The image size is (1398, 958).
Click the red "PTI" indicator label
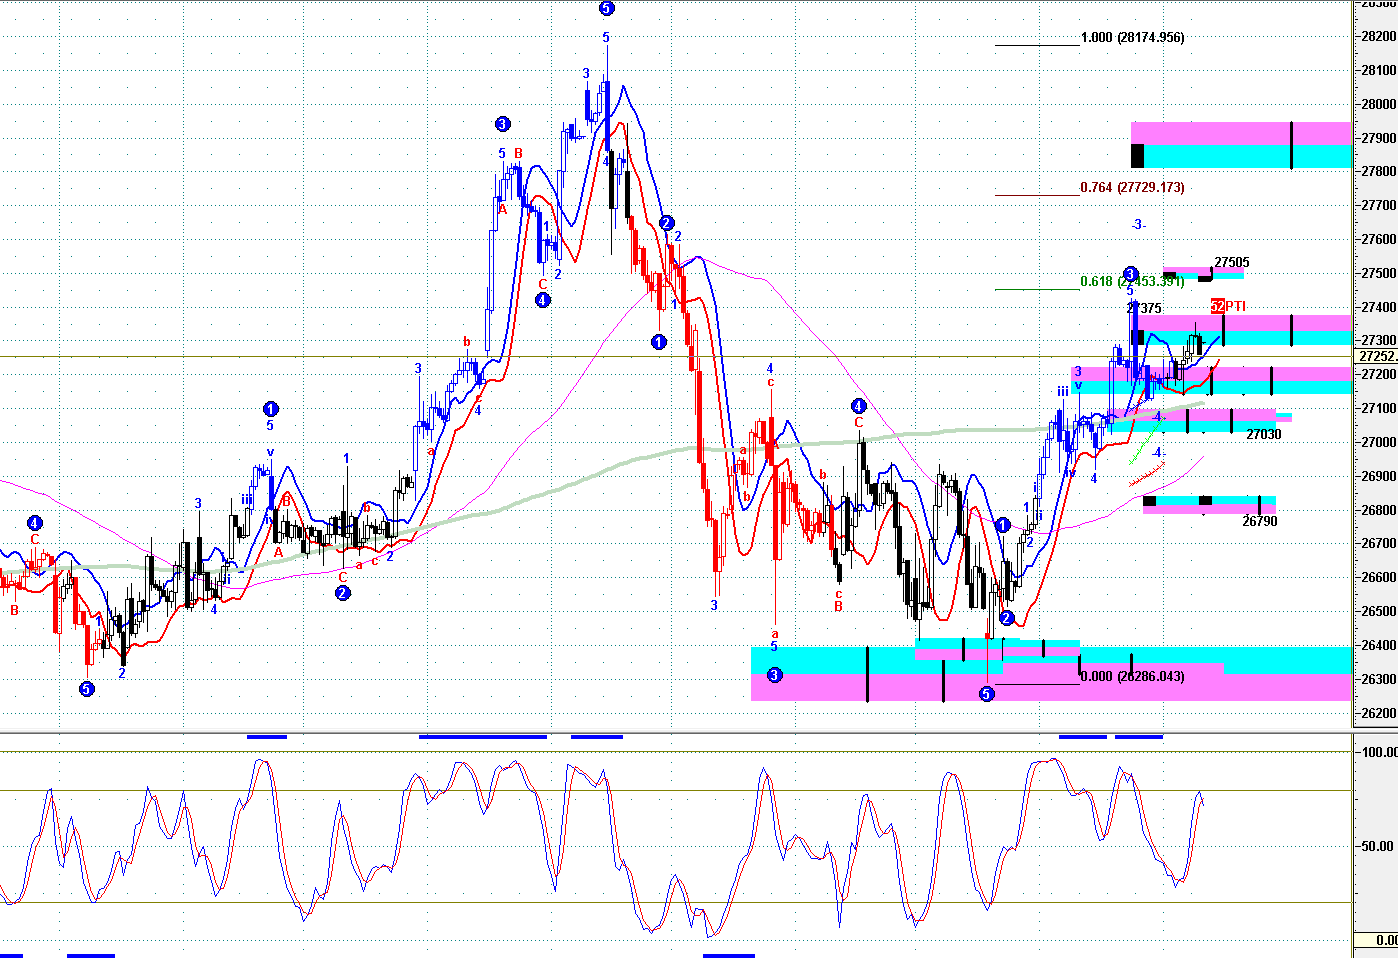coord(1236,306)
